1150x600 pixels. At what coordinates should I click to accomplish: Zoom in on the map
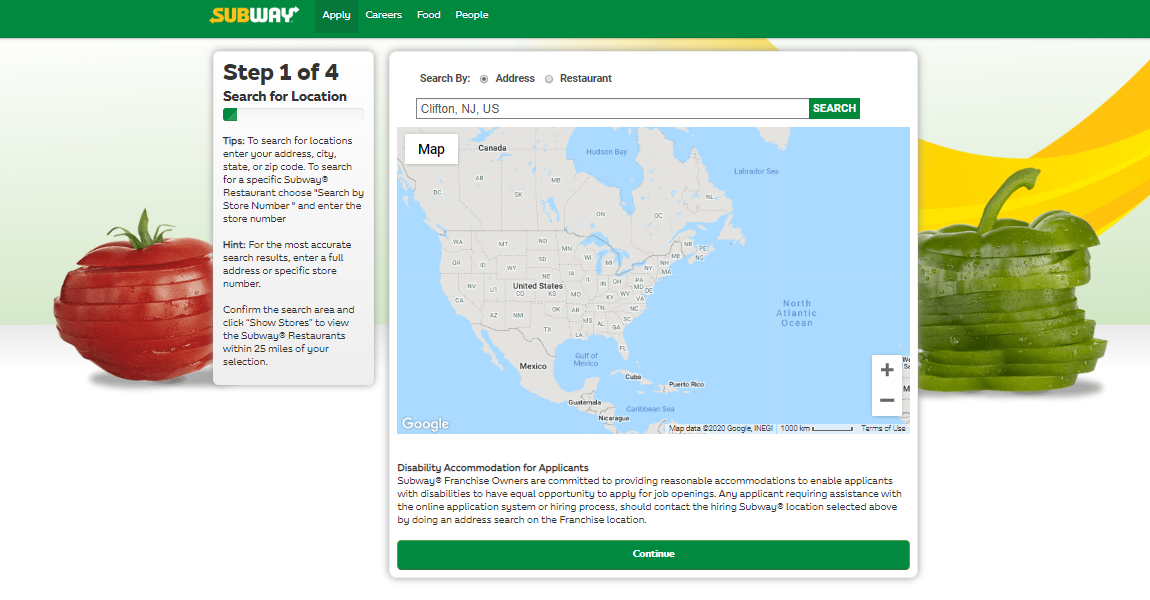(887, 370)
